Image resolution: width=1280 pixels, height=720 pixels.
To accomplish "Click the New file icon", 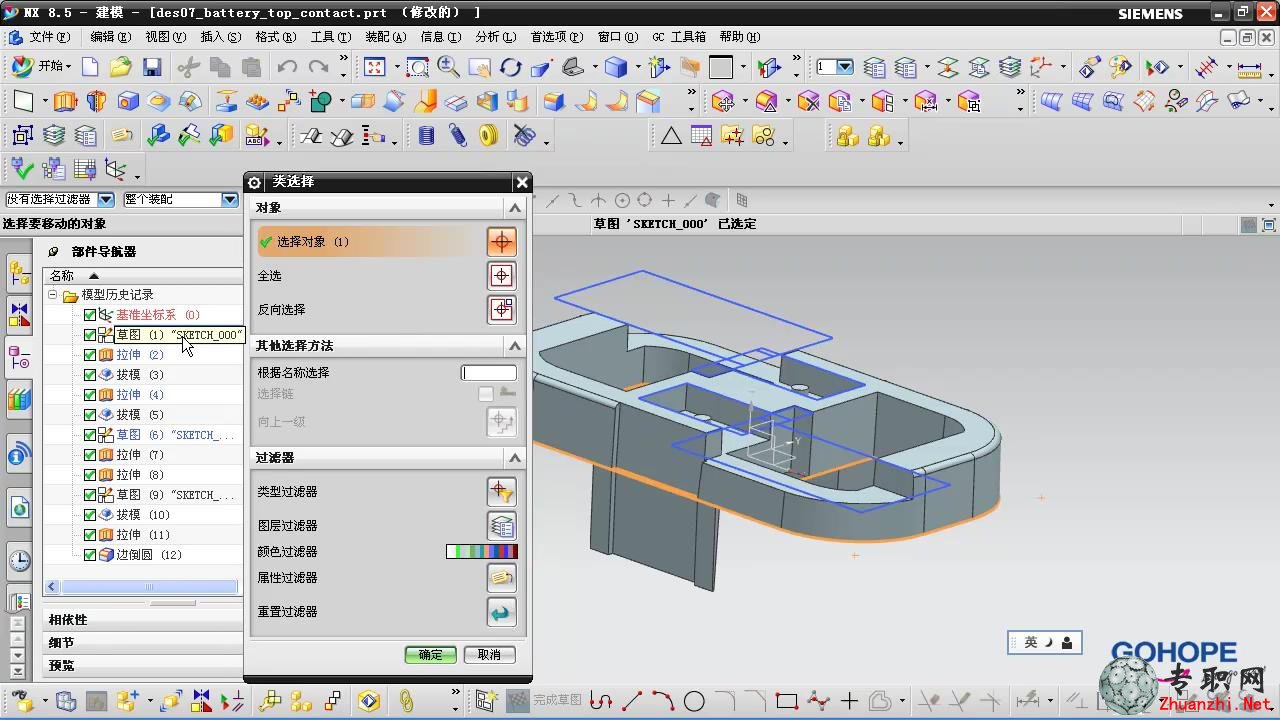I will (90, 67).
